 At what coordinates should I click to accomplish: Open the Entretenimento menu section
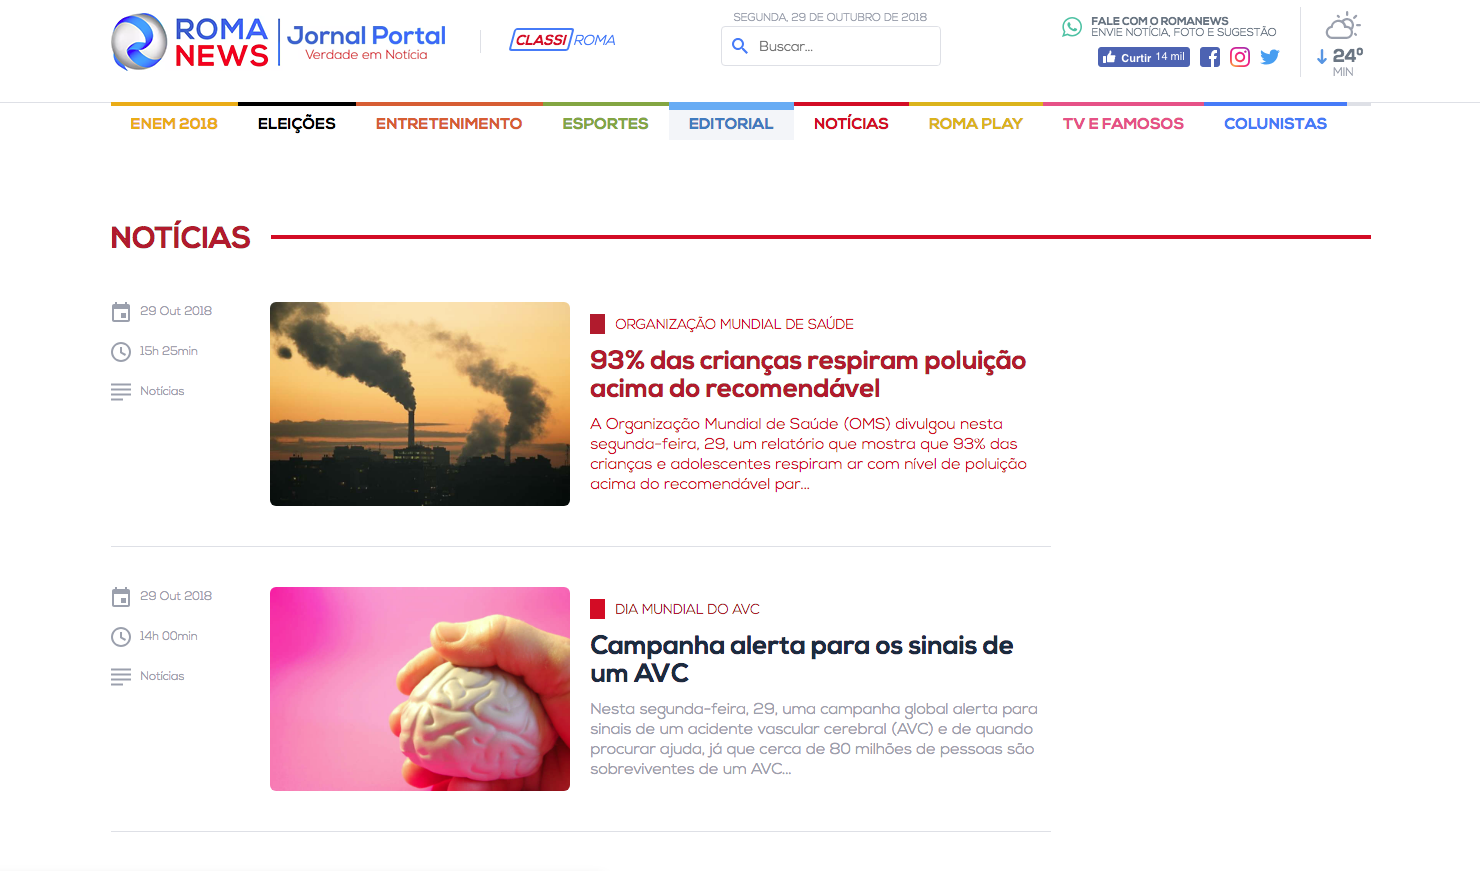tap(449, 123)
